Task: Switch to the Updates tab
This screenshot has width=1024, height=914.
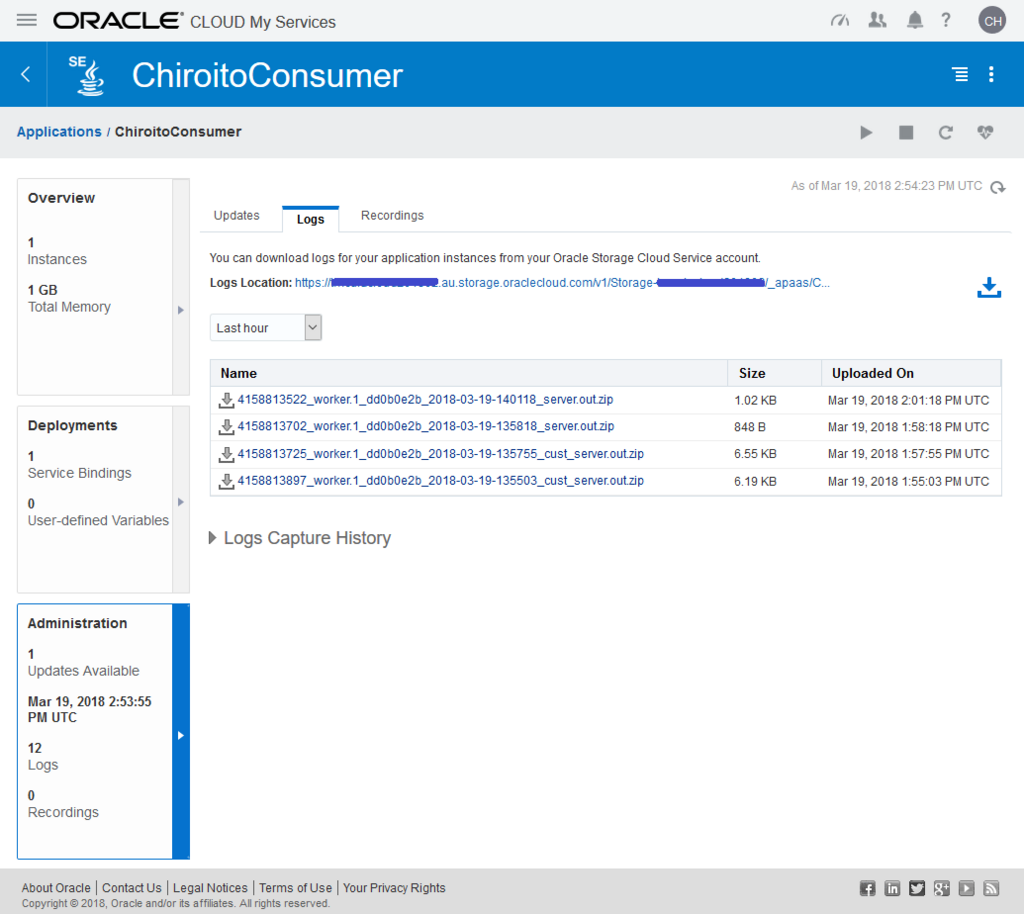Action: coord(236,215)
